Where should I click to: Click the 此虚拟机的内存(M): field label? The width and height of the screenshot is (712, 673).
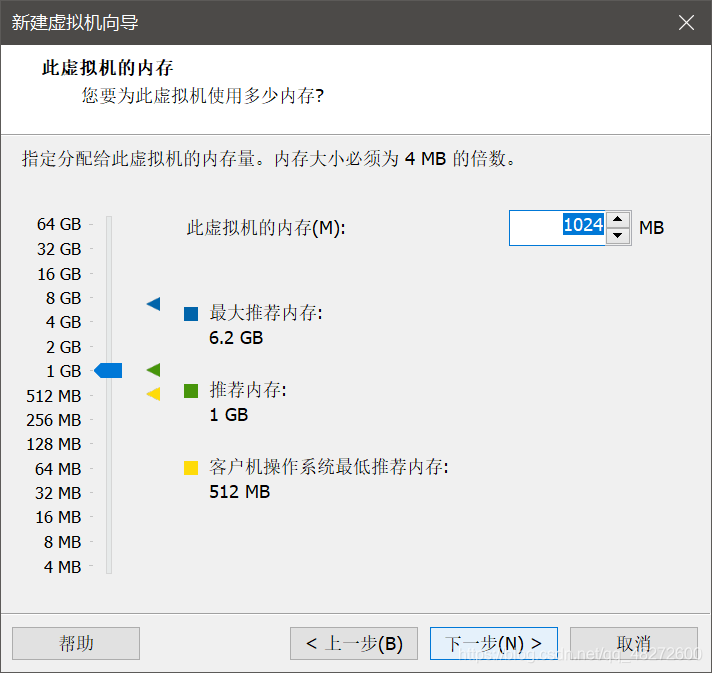tap(266, 228)
